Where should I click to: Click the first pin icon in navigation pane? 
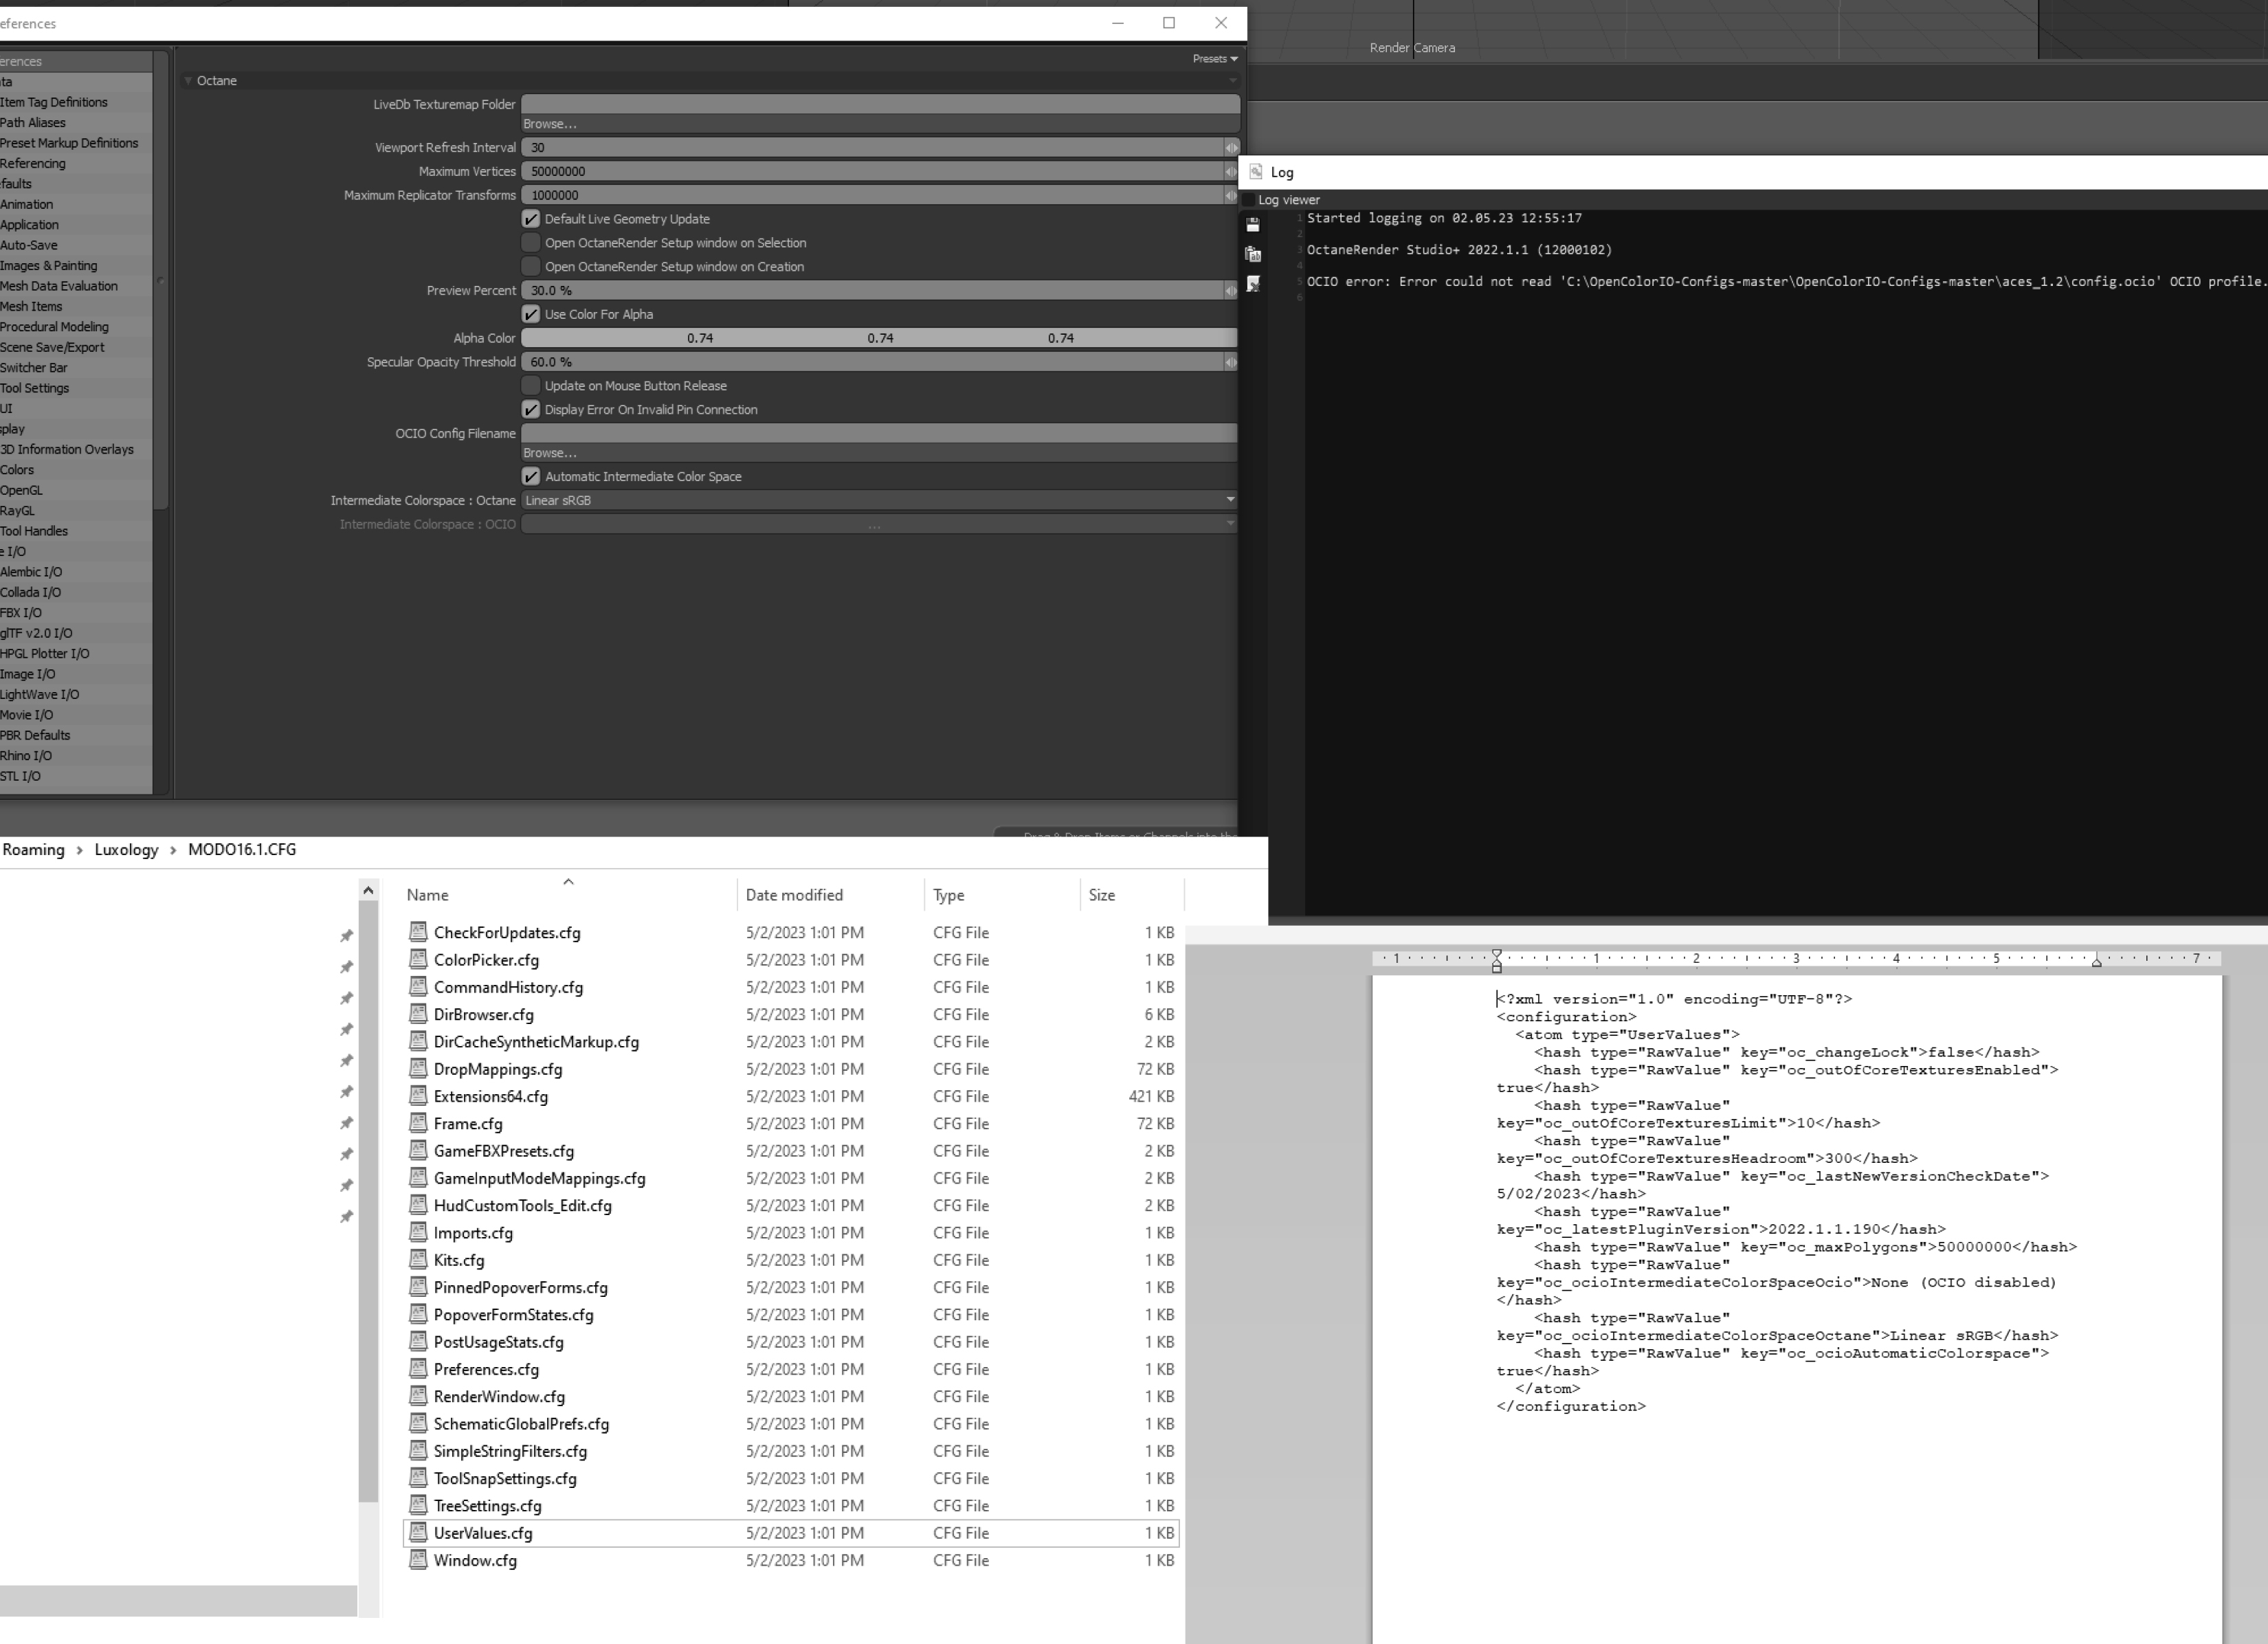(x=346, y=936)
